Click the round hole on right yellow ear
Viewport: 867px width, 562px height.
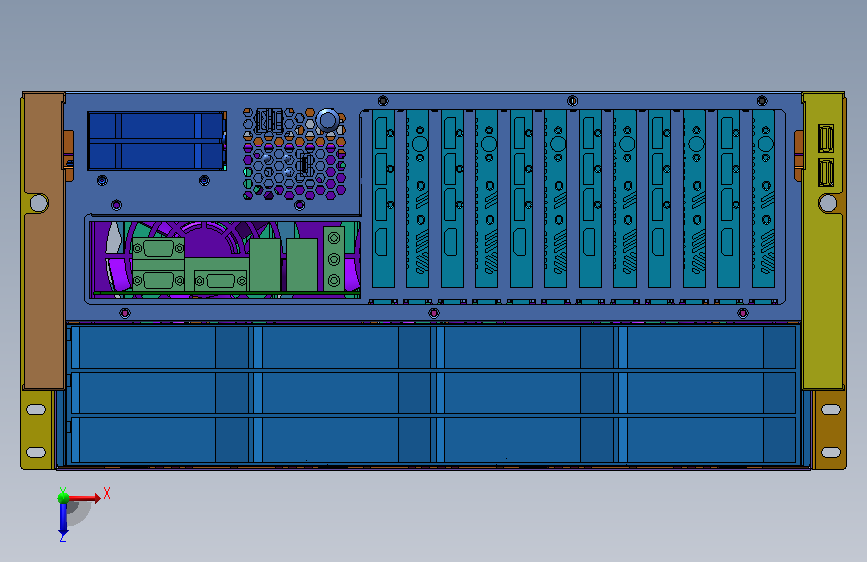828,203
